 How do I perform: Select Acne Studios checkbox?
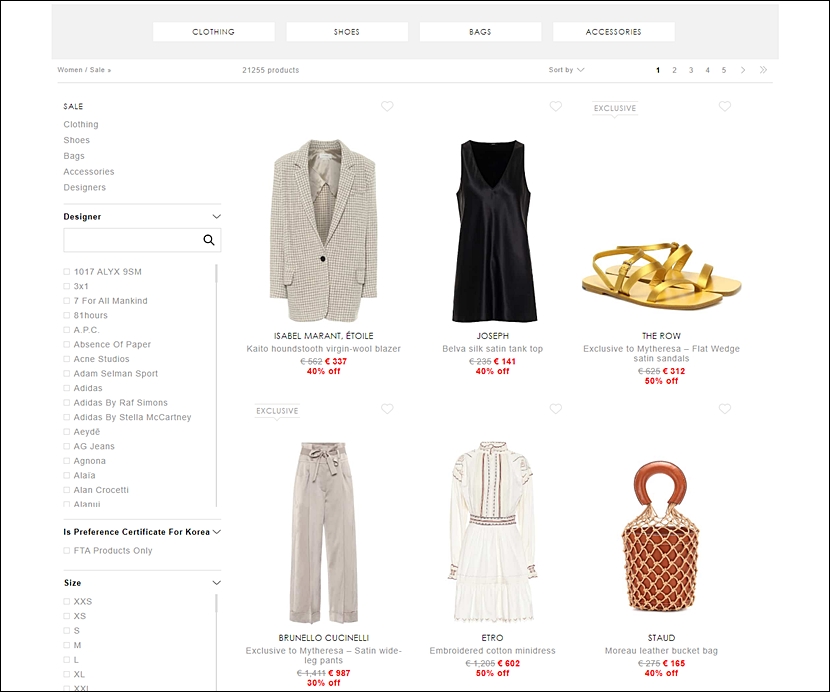point(67,359)
